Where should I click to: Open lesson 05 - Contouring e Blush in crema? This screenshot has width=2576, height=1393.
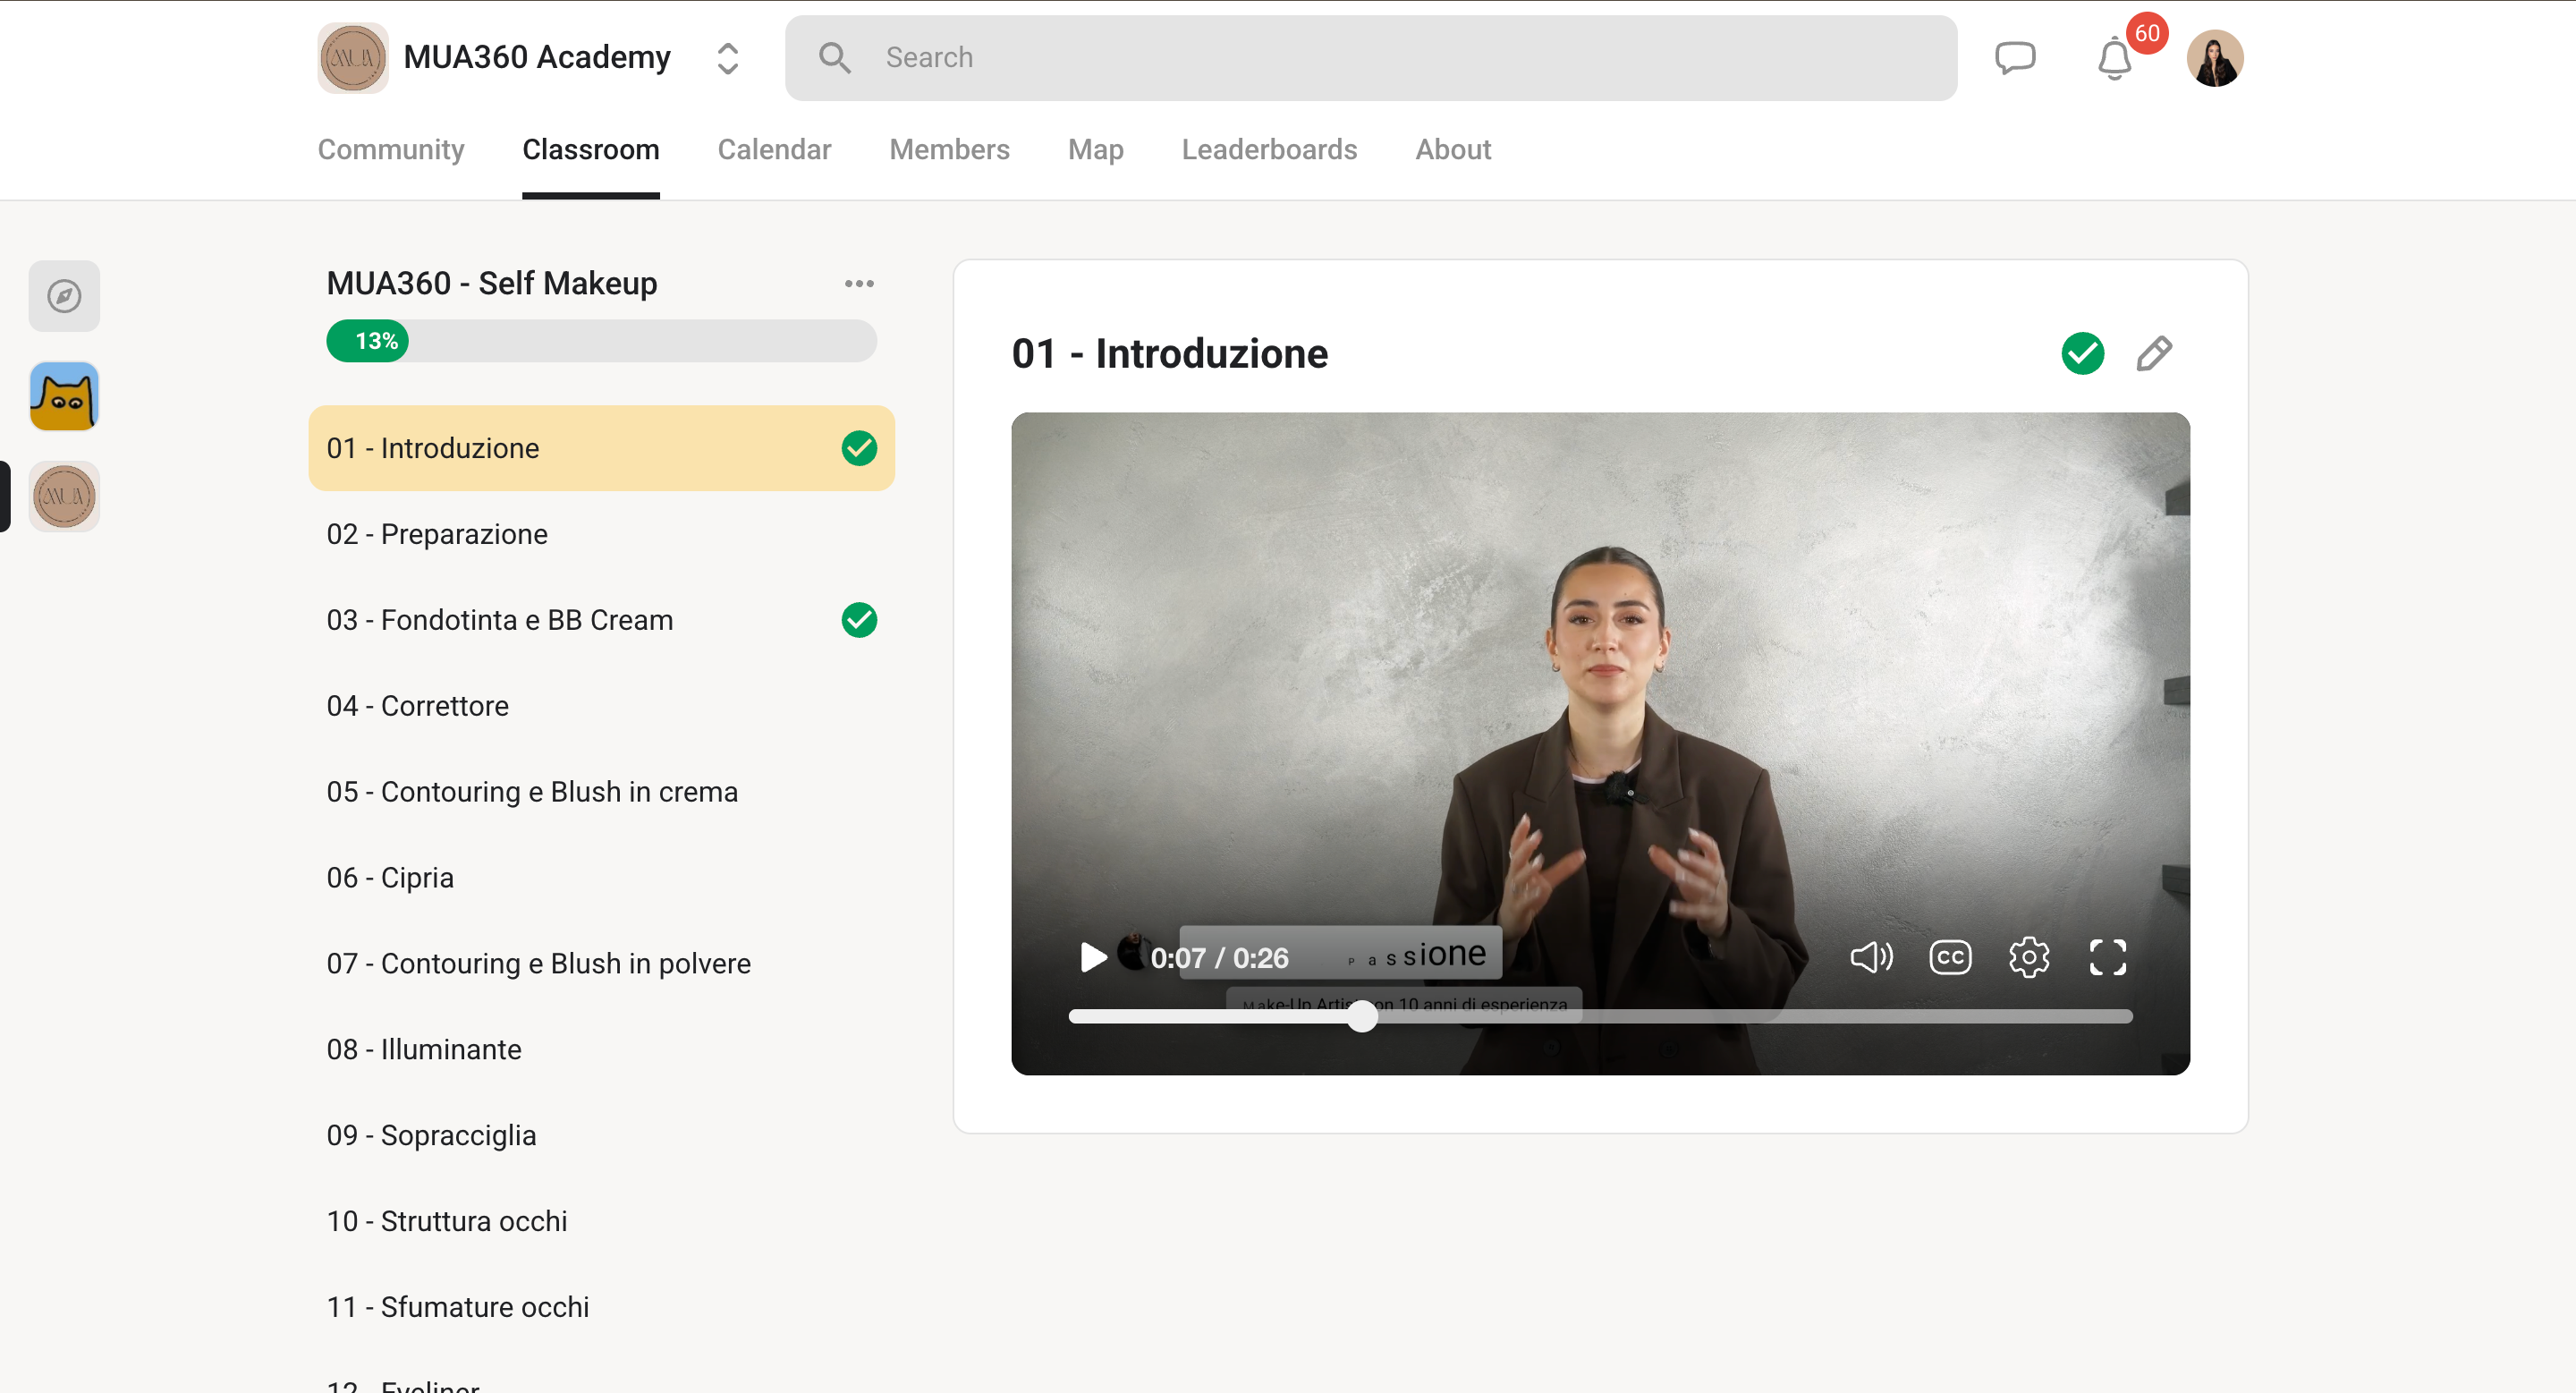click(601, 792)
